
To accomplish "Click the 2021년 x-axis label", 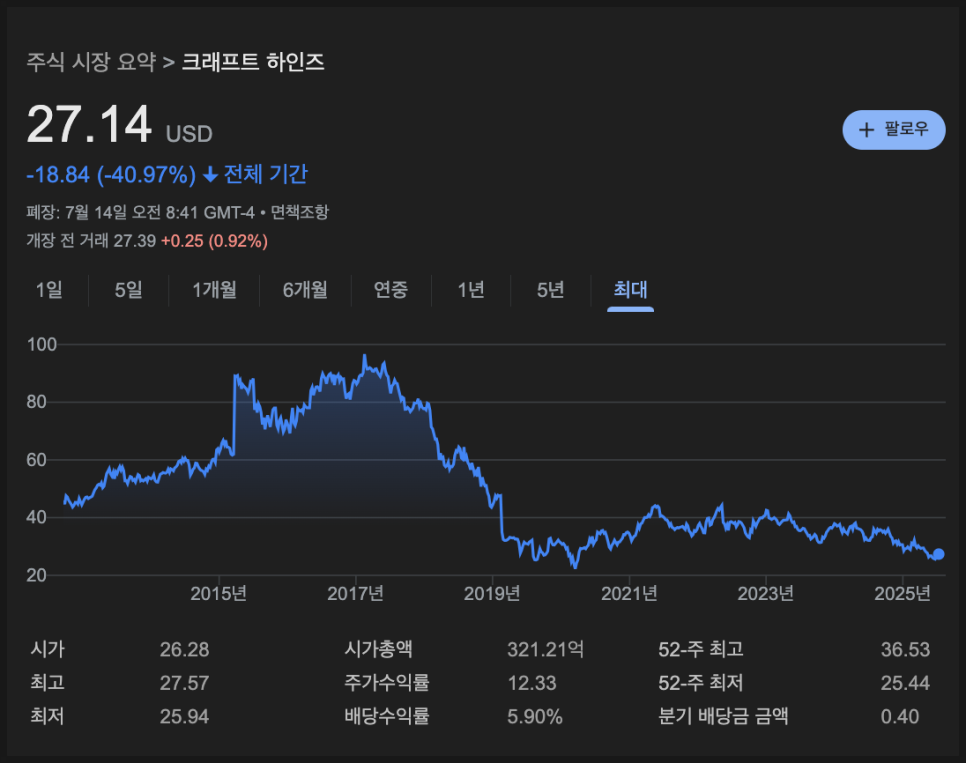I will pyautogui.click(x=629, y=594).
